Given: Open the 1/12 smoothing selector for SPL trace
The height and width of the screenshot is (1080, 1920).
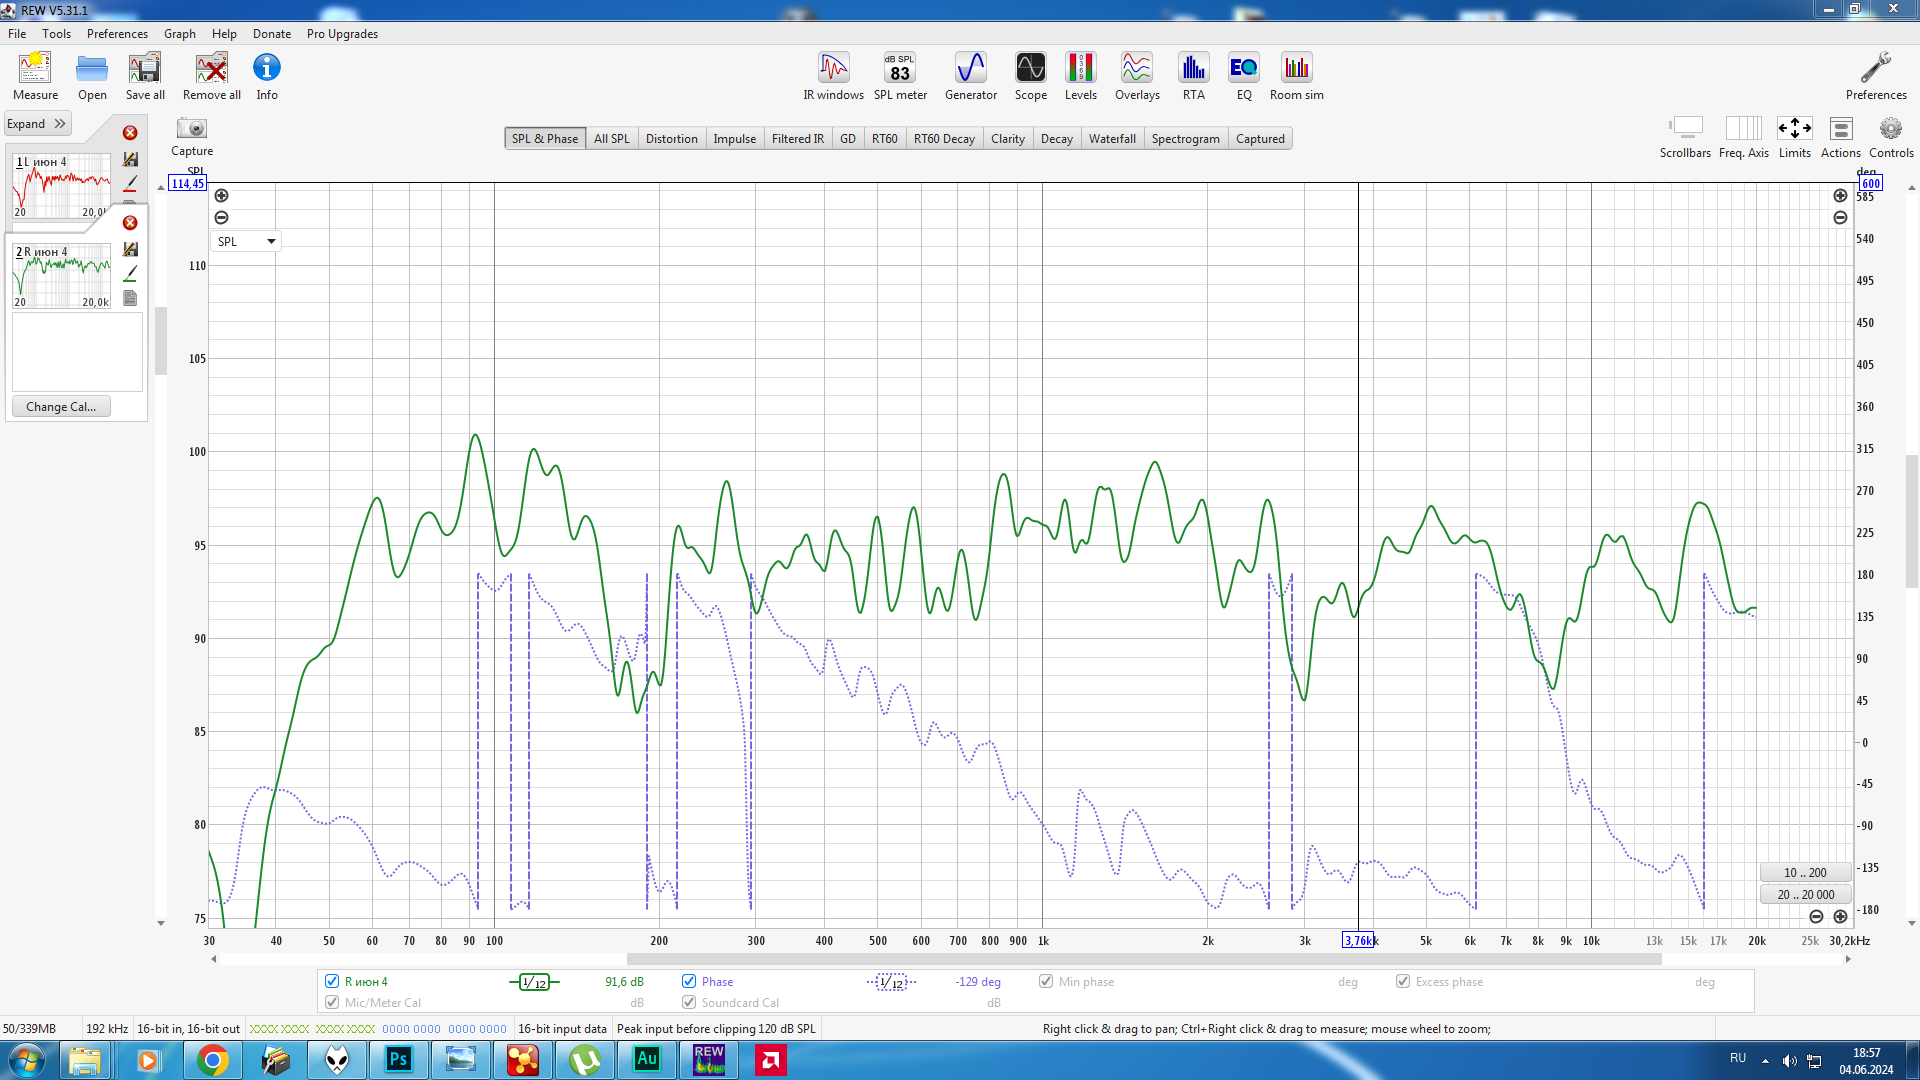Looking at the screenshot, I should tap(534, 982).
